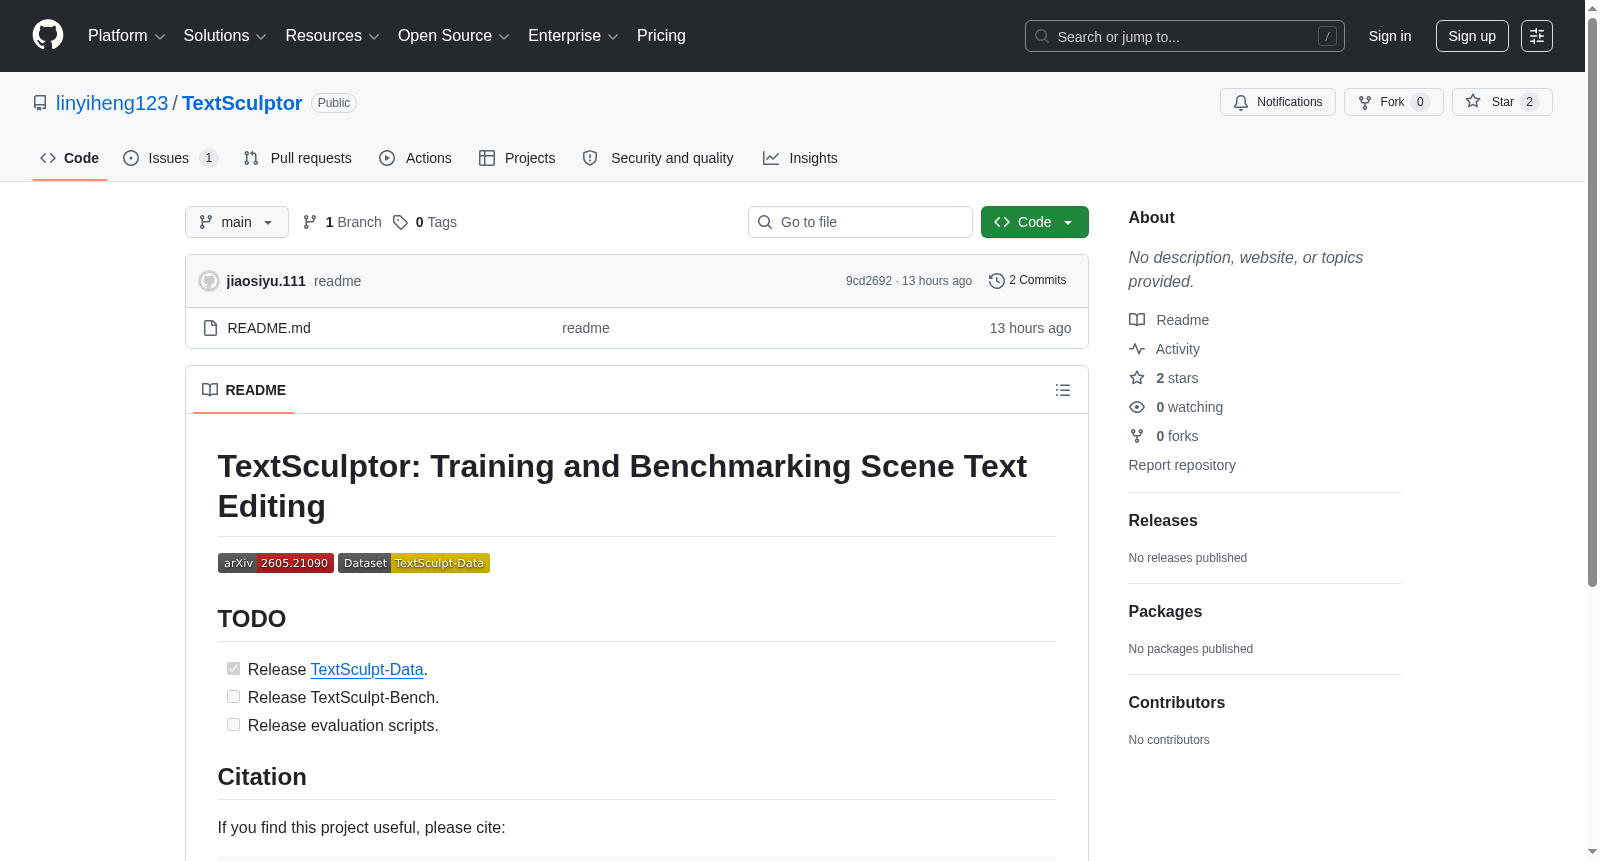The width and height of the screenshot is (1600, 861).
Task: Focus the Go to file input
Action: coord(860,222)
